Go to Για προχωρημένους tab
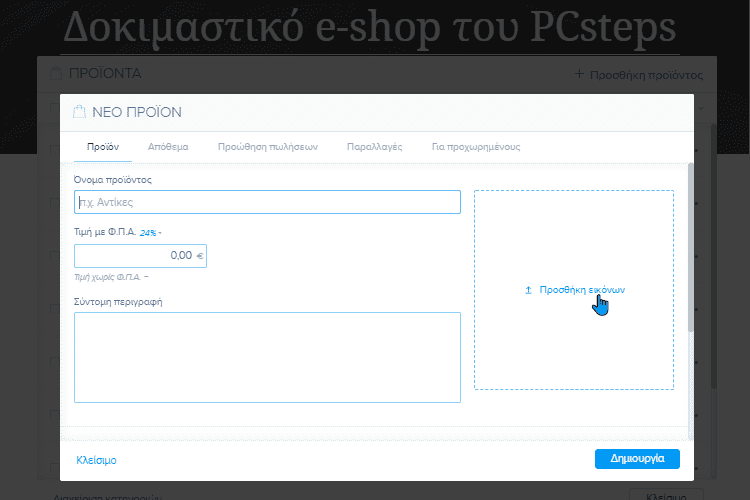This screenshot has height=500, width=750. [x=476, y=147]
